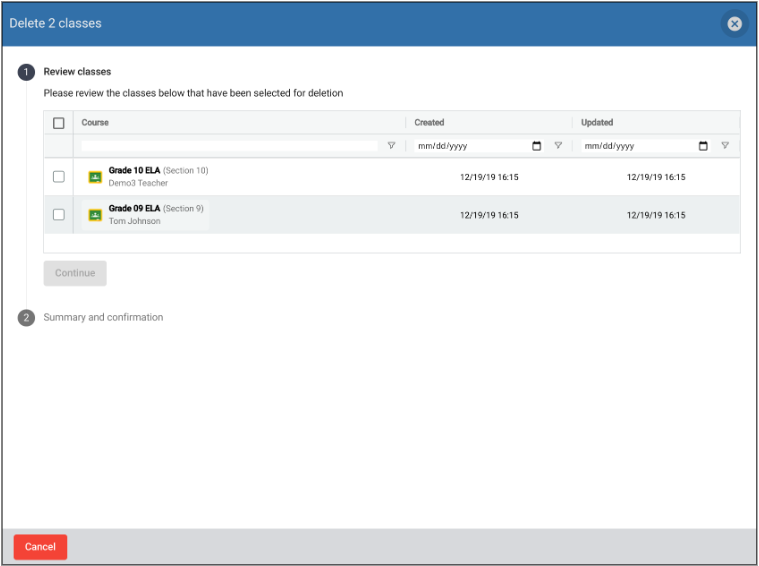Open the Created date calendar picker icon

point(537,146)
